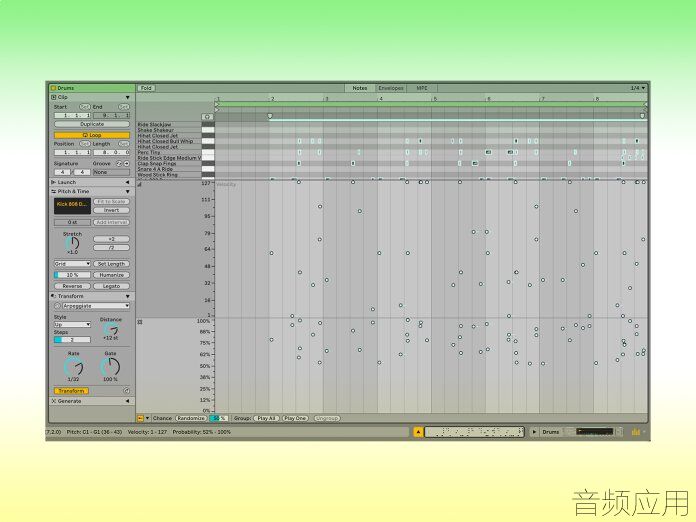
Task: Click the Invert button
Action: [x=111, y=210]
